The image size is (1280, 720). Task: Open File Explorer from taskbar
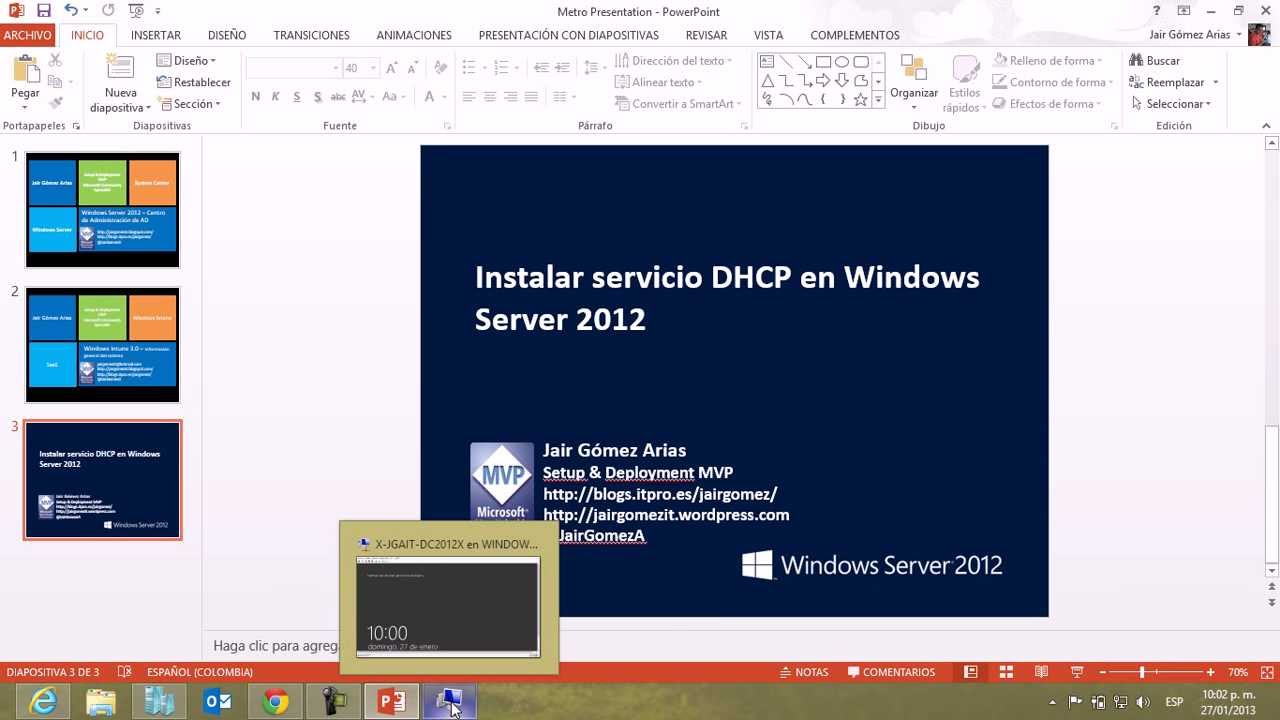pos(101,702)
